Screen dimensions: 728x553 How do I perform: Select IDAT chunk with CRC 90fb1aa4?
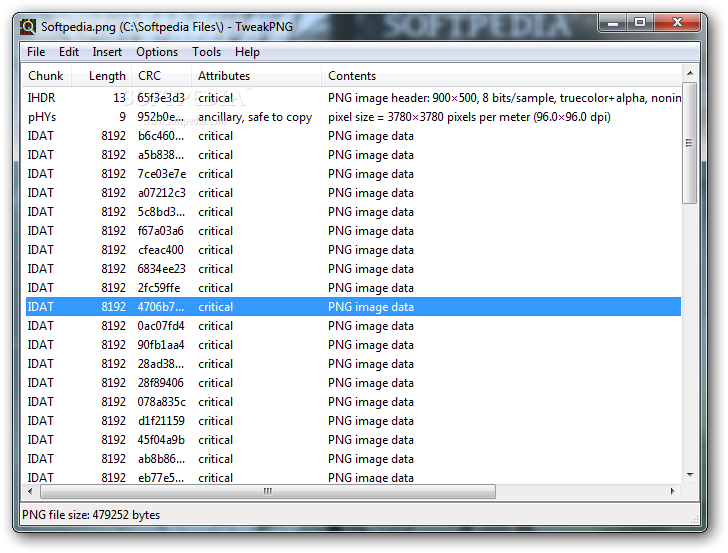353,345
